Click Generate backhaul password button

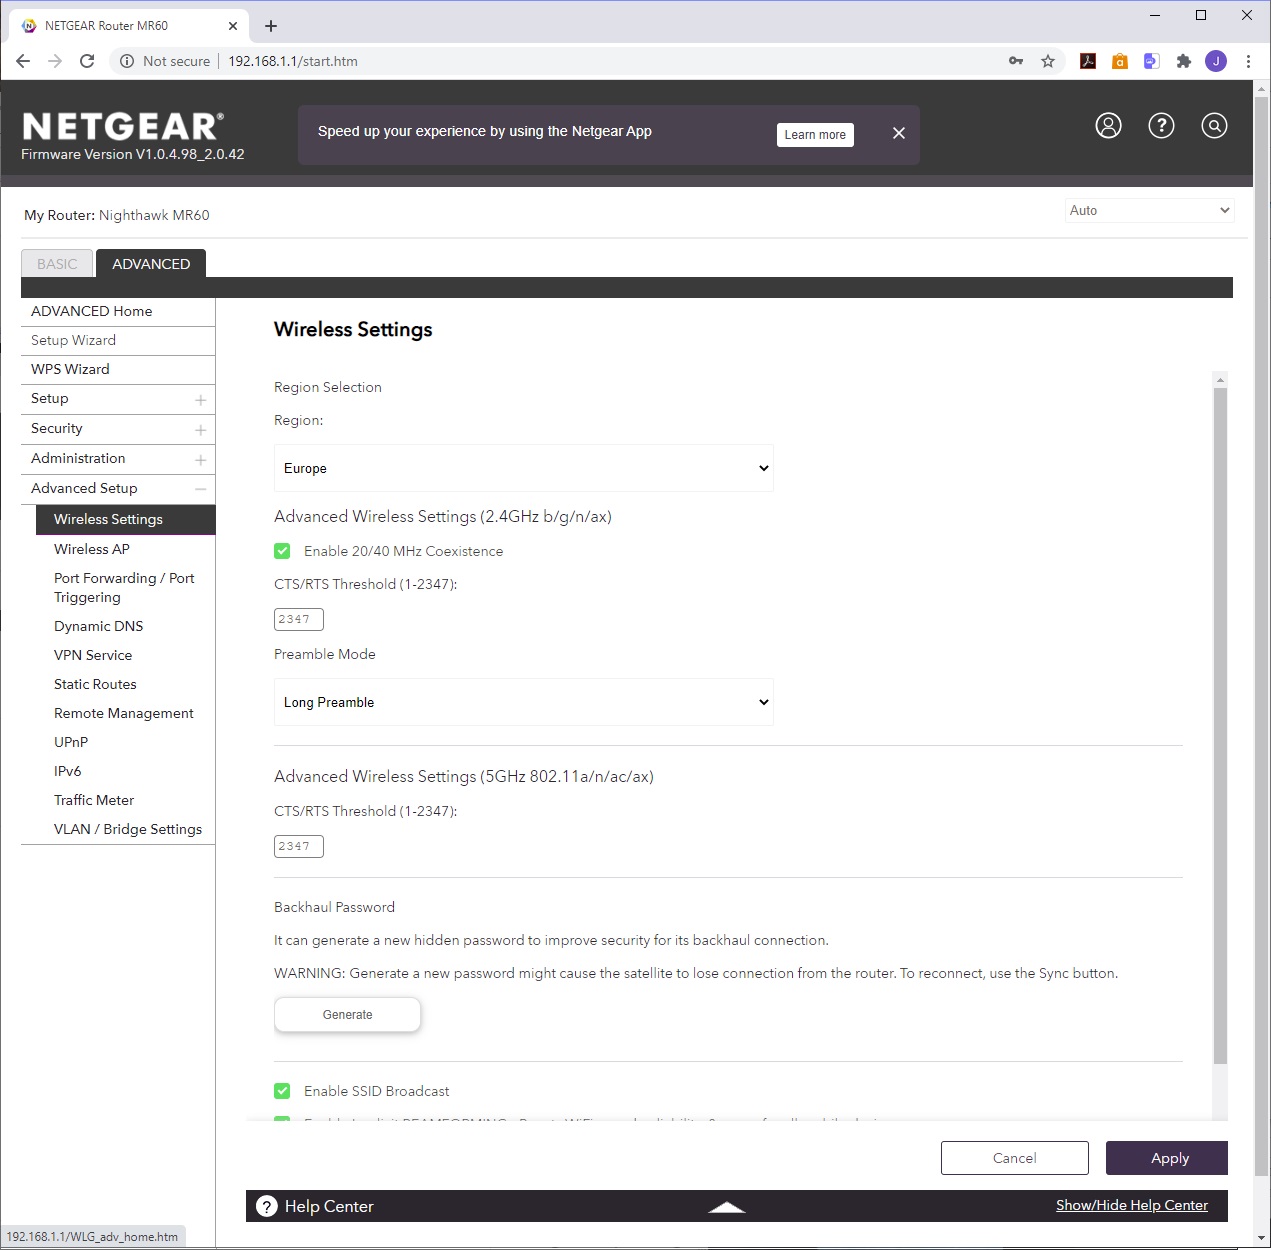[x=347, y=1015]
